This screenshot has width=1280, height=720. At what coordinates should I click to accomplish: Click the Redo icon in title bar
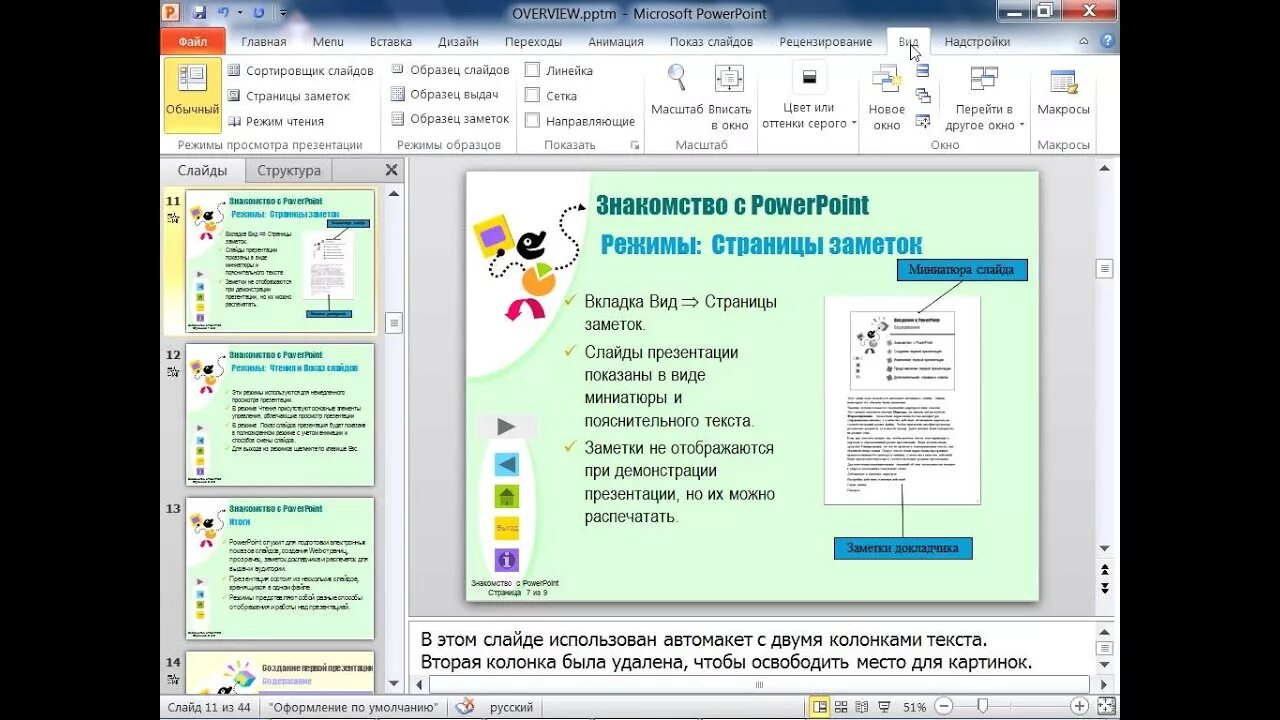[x=259, y=13]
